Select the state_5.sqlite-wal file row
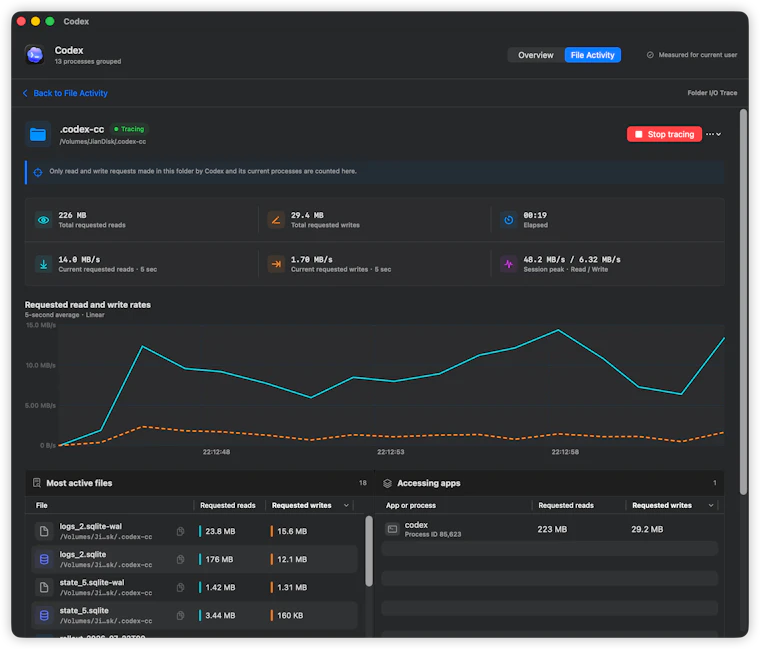 (x=194, y=587)
